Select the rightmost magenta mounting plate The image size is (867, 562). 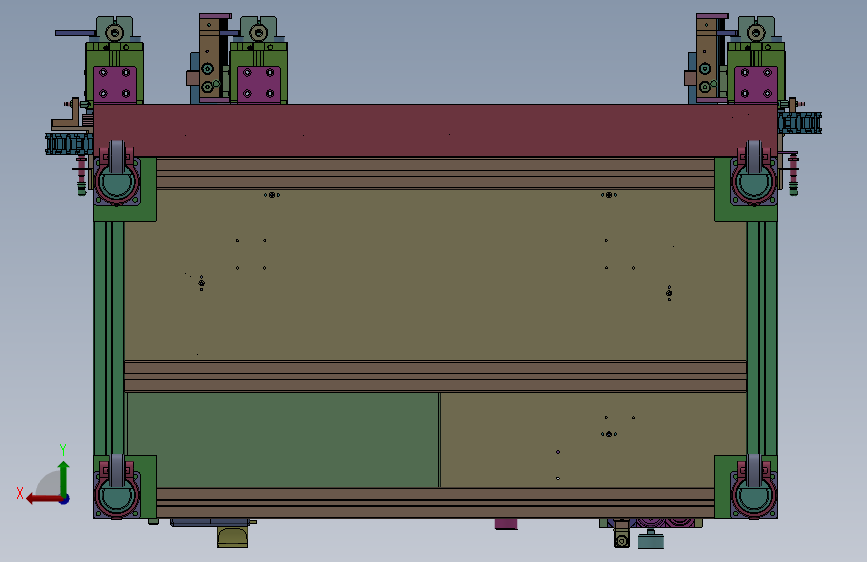point(756,84)
